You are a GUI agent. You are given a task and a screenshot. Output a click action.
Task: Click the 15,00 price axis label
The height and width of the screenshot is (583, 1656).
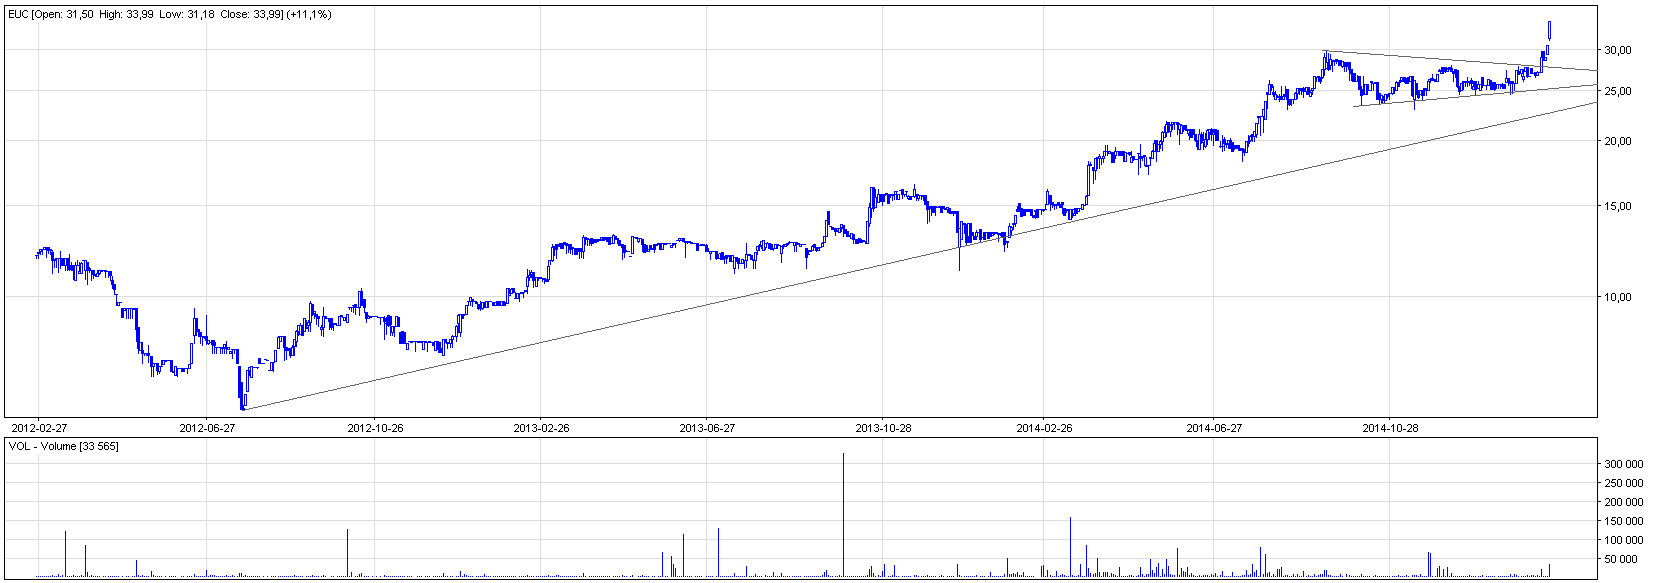click(x=1618, y=206)
